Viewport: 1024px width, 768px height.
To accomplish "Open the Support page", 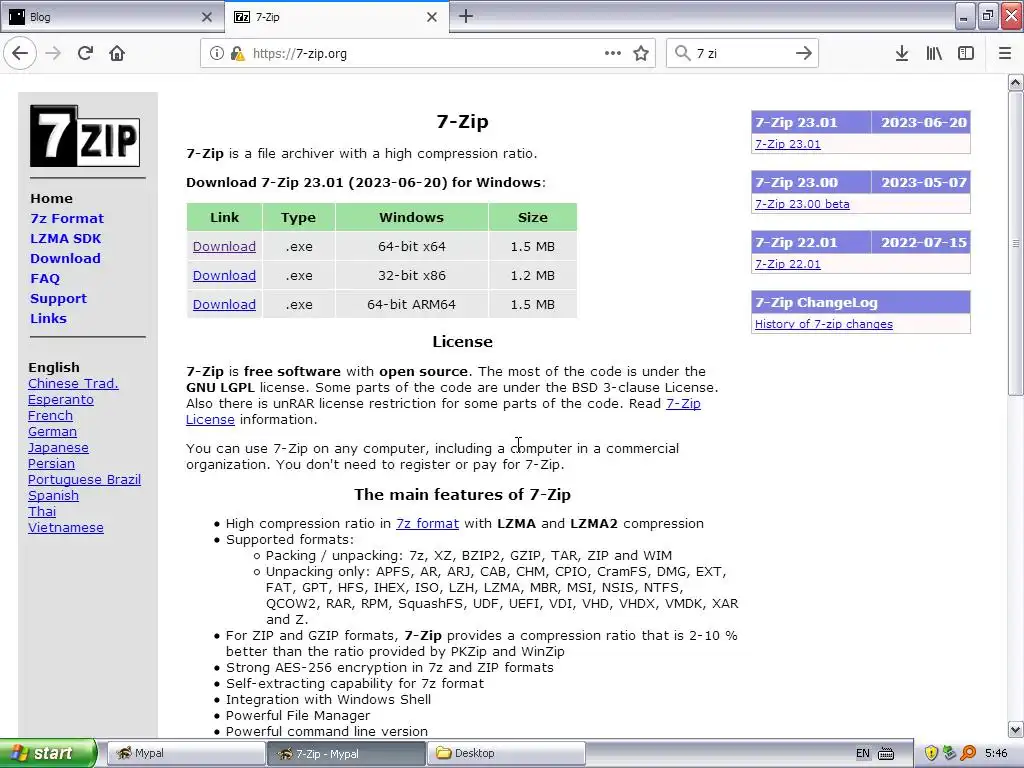I will (58, 298).
